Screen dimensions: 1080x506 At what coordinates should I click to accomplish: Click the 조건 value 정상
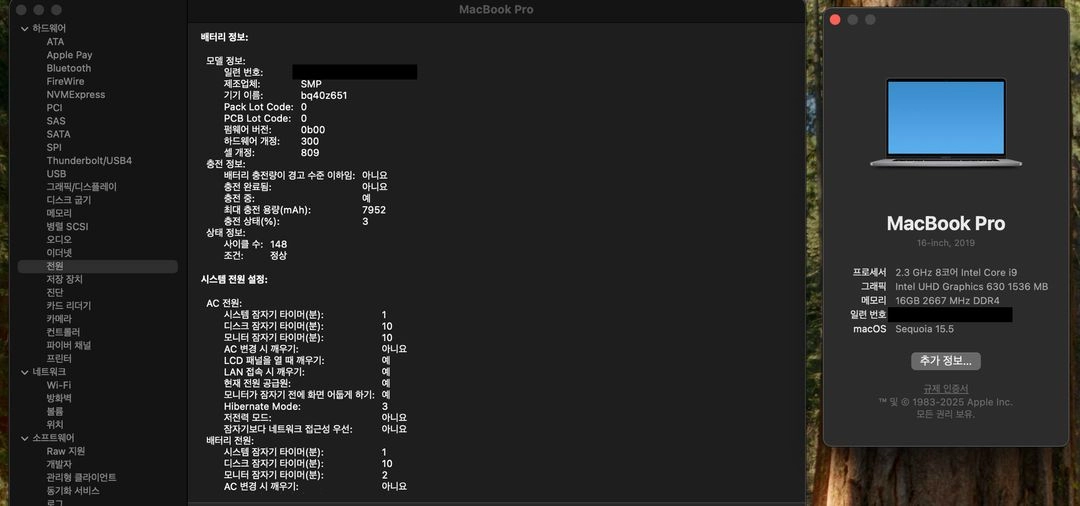click(x=278, y=255)
